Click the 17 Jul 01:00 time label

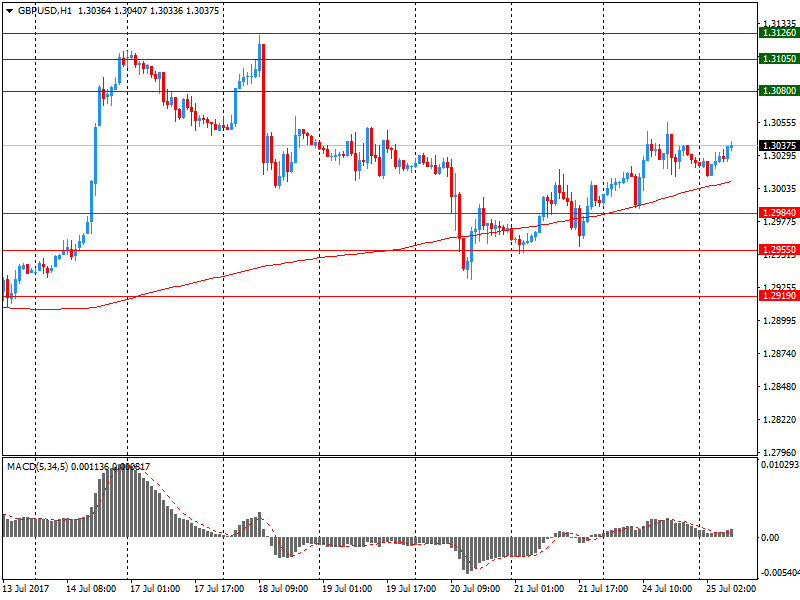click(x=155, y=589)
